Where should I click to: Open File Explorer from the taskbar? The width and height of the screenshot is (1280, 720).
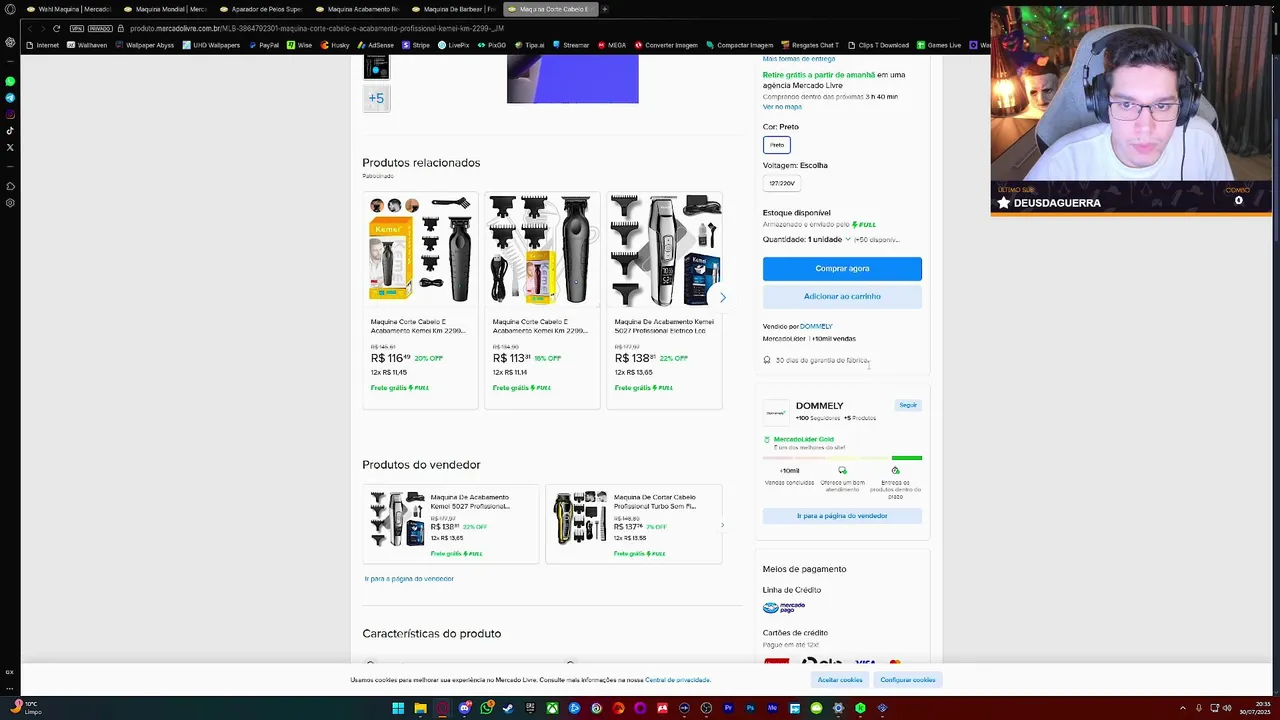click(420, 708)
